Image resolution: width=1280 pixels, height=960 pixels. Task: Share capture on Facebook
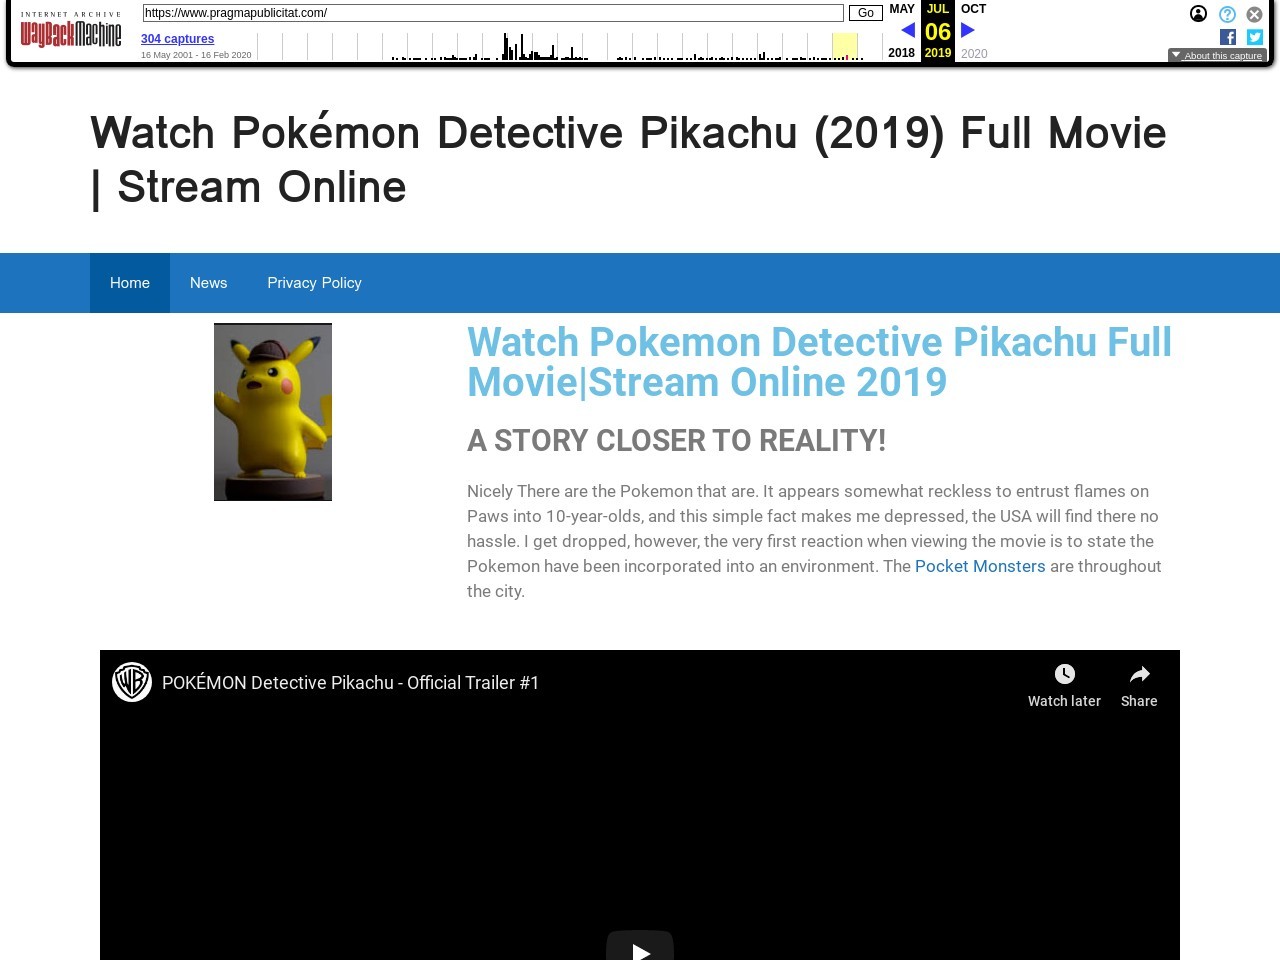pyautogui.click(x=1228, y=37)
